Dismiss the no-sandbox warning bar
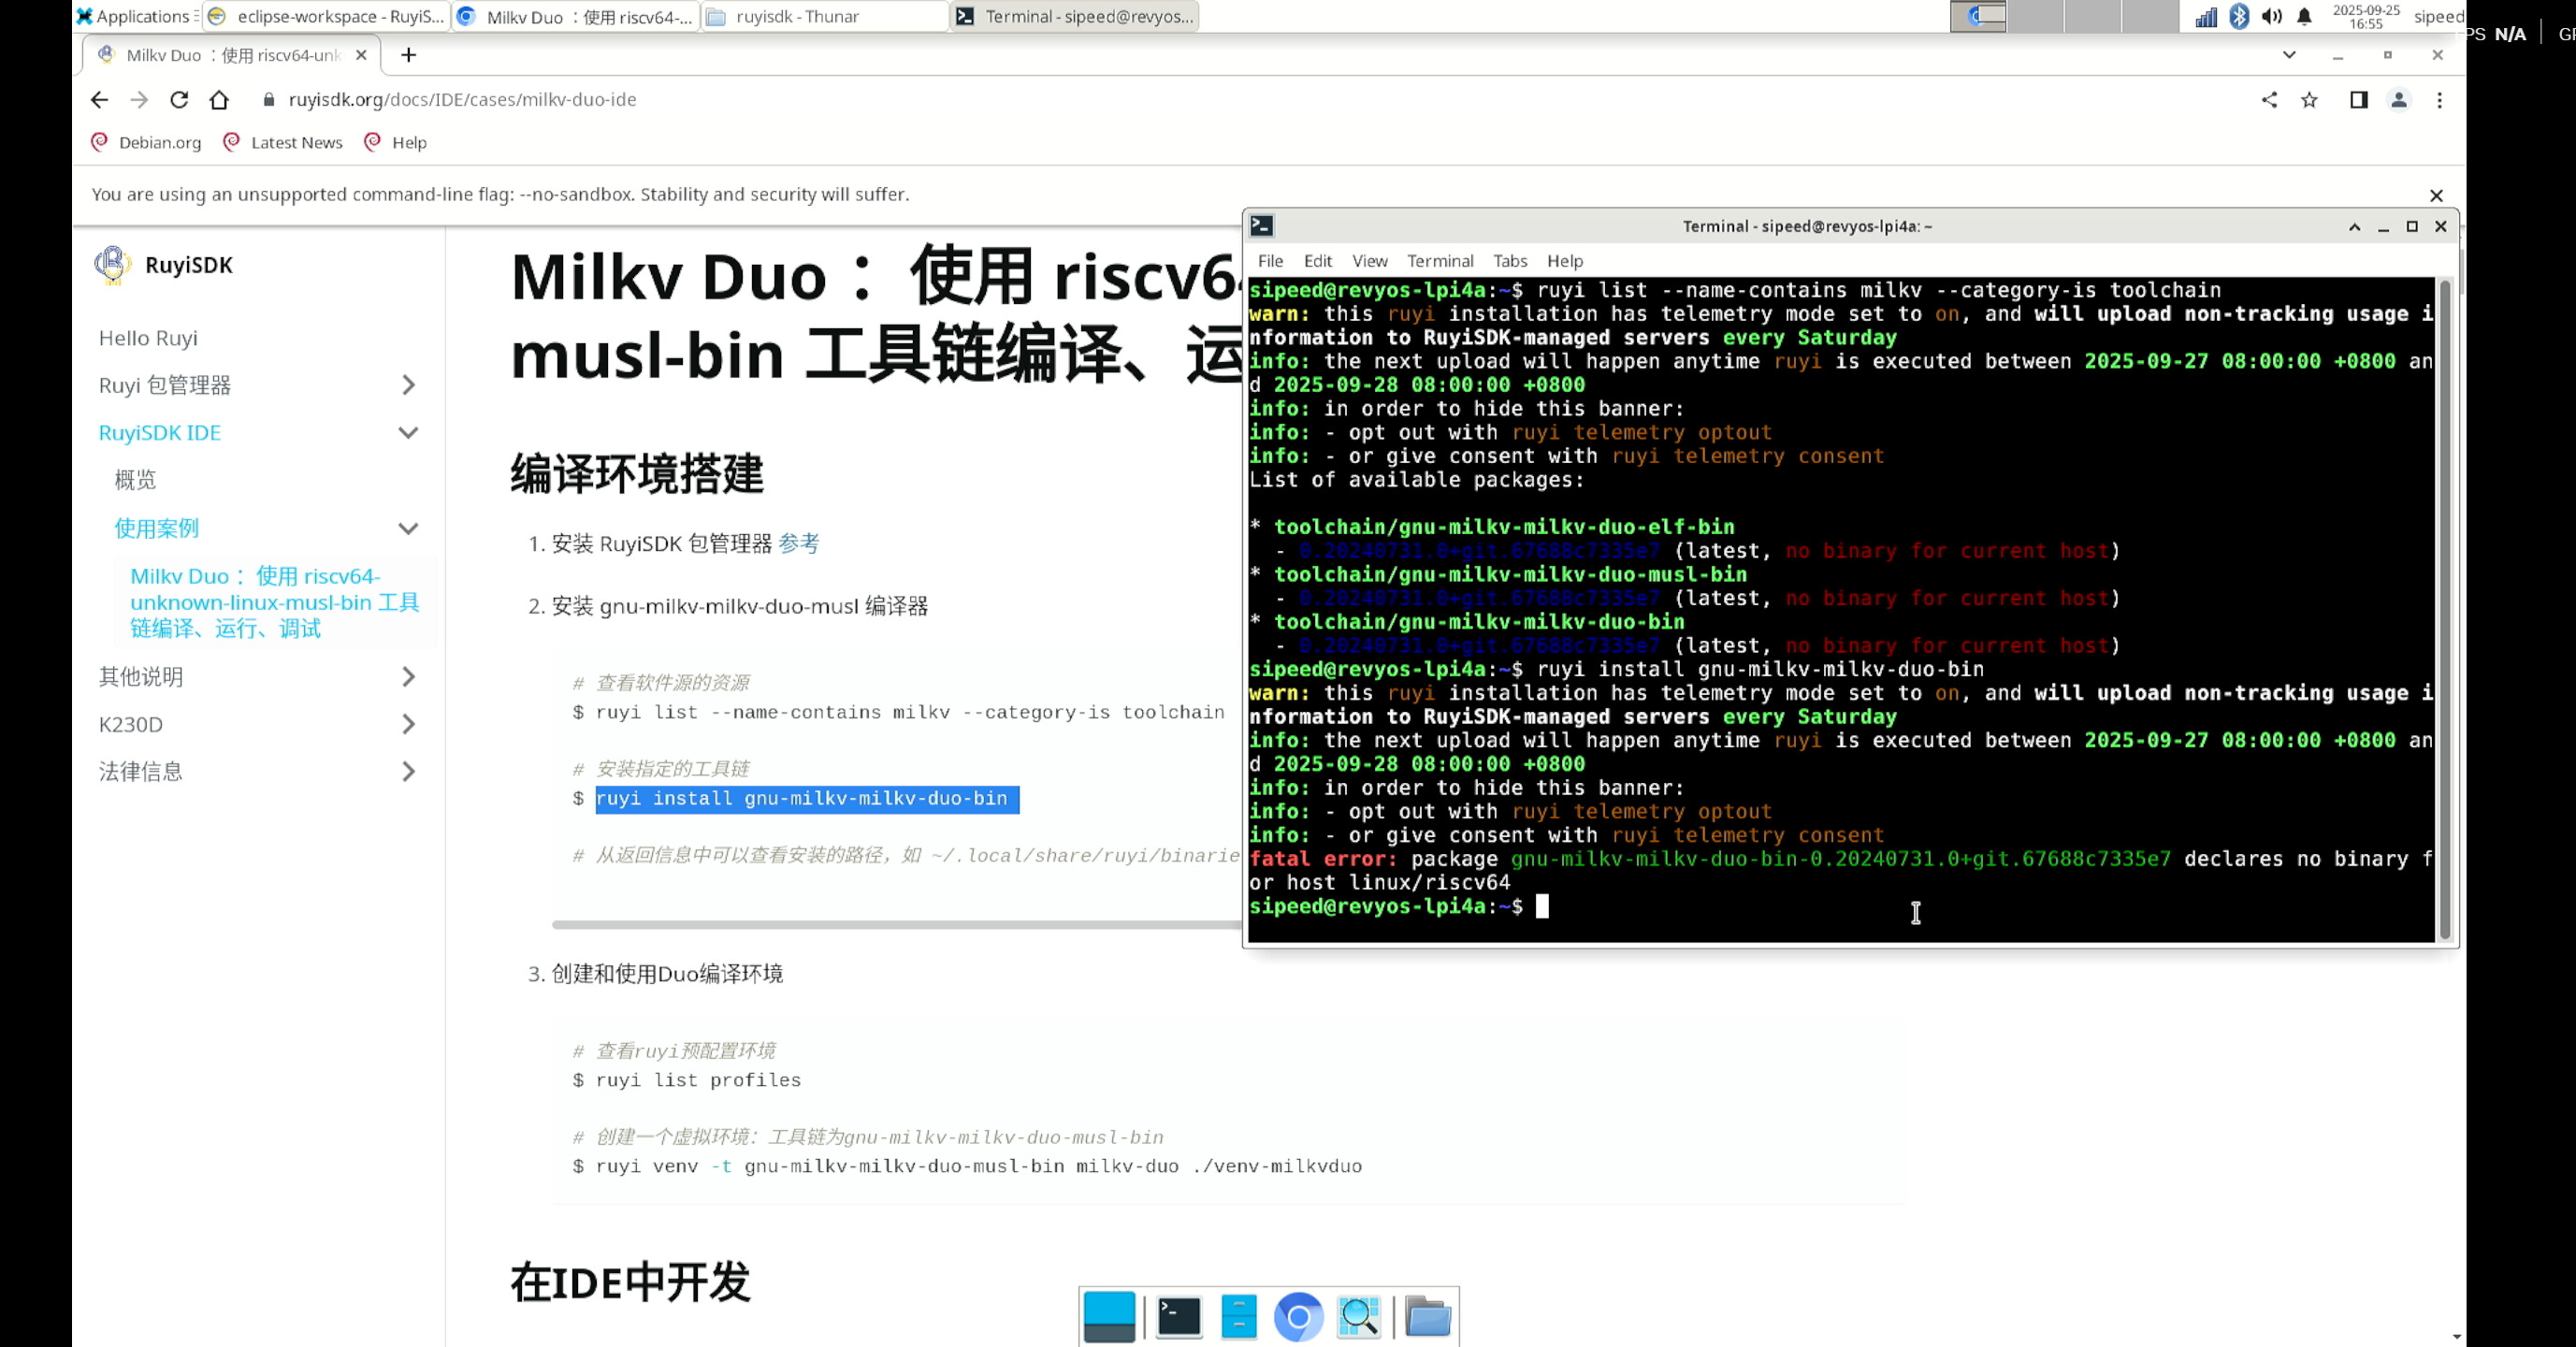Image resolution: width=2576 pixels, height=1347 pixels. (x=2436, y=195)
